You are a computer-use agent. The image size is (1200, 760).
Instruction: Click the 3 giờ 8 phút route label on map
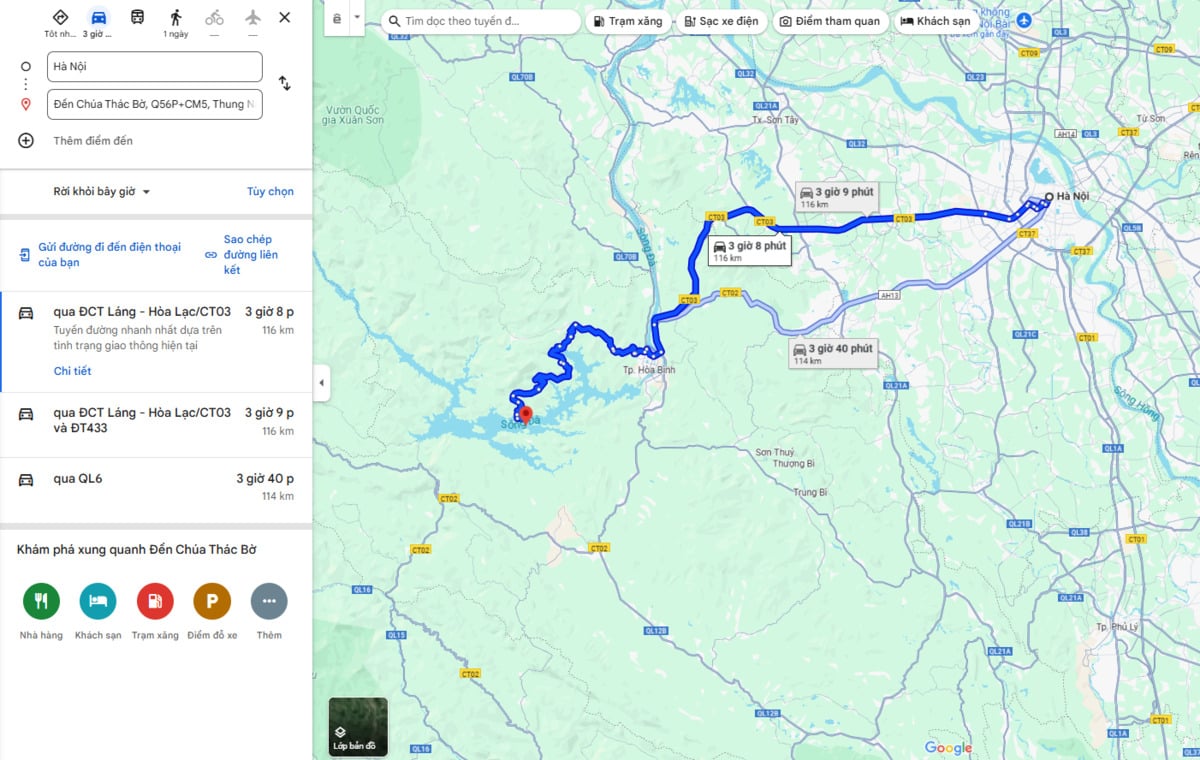pos(749,250)
